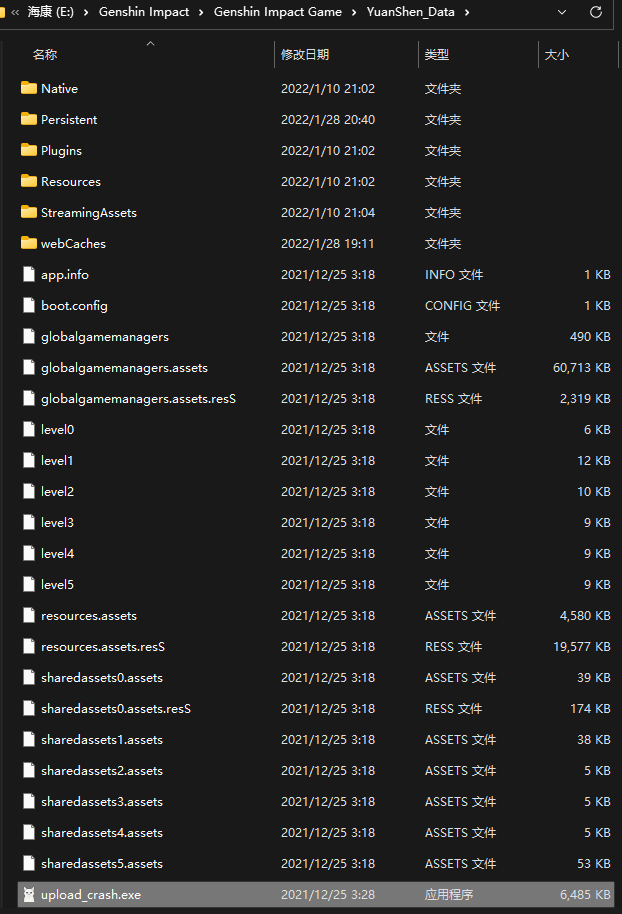Select the StreamingAssets folder icon
This screenshot has width=622, height=914.
point(29,212)
